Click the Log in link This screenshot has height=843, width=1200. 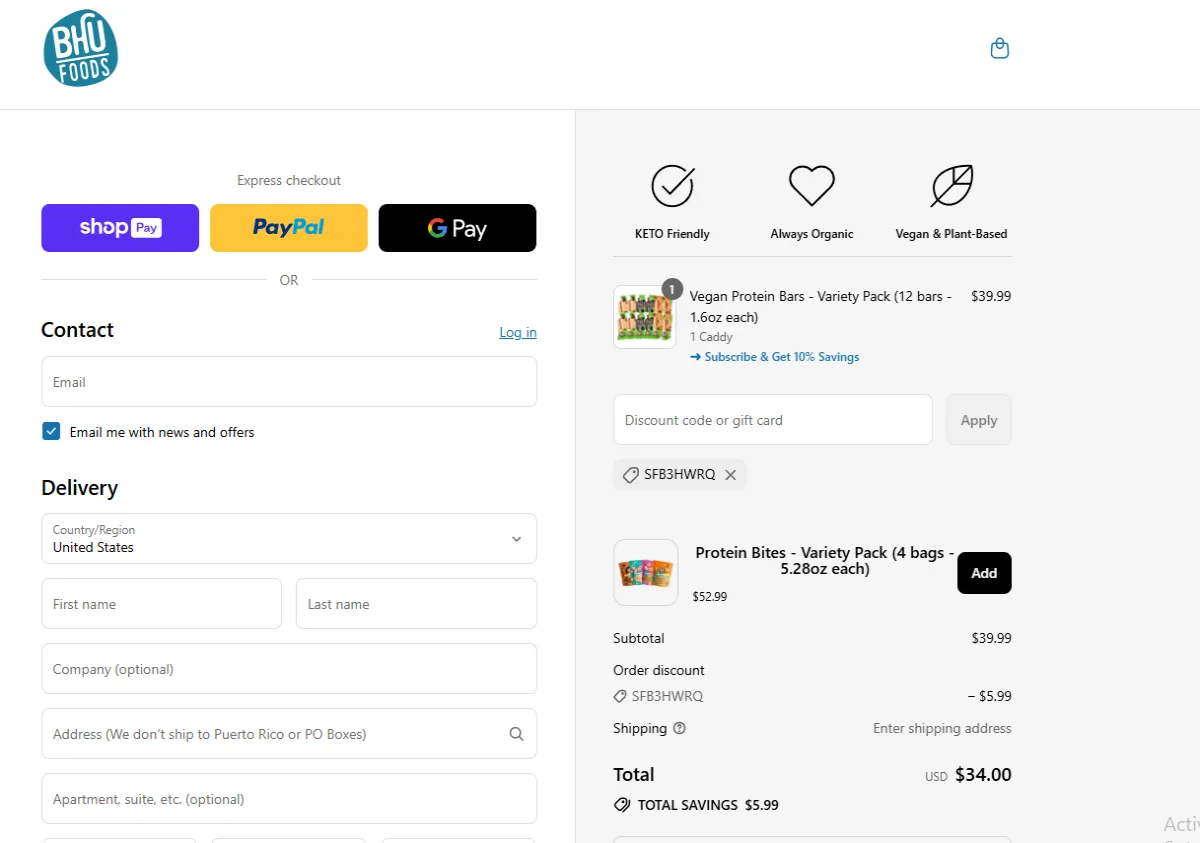pos(518,332)
